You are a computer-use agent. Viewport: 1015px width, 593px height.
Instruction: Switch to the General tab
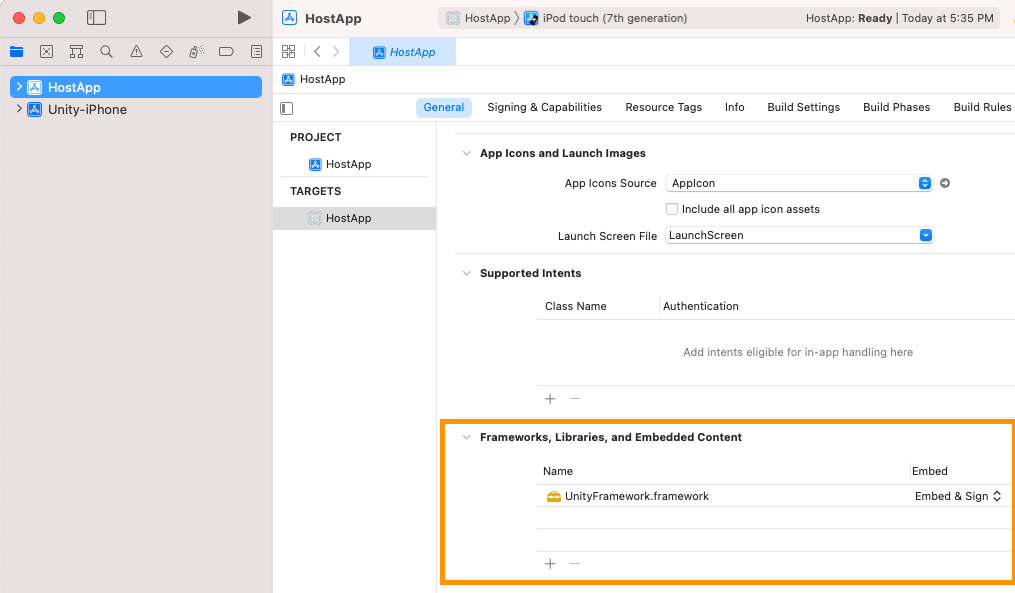443,107
